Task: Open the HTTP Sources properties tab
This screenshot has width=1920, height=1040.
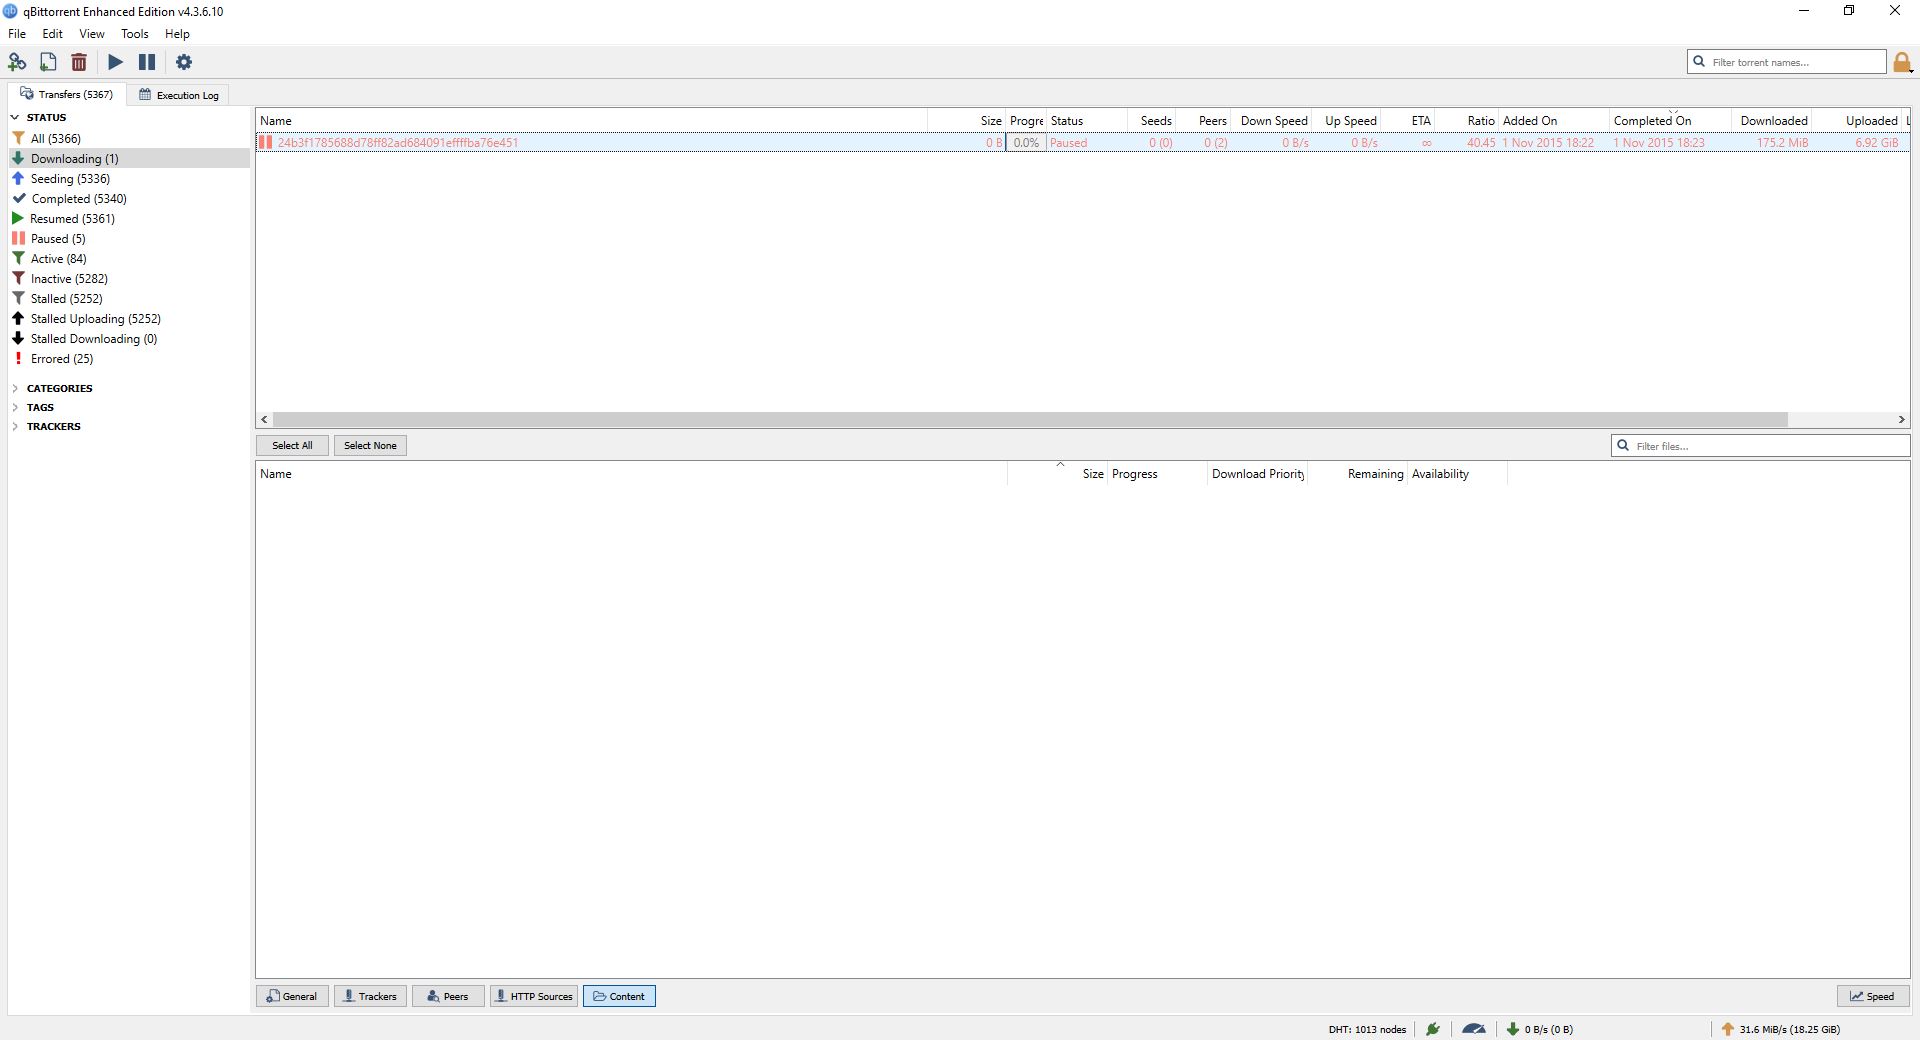Action: (534, 996)
